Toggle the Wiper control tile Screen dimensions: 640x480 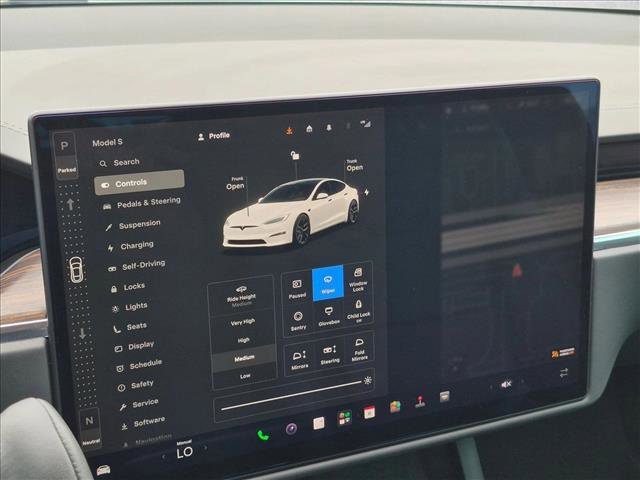(328, 283)
